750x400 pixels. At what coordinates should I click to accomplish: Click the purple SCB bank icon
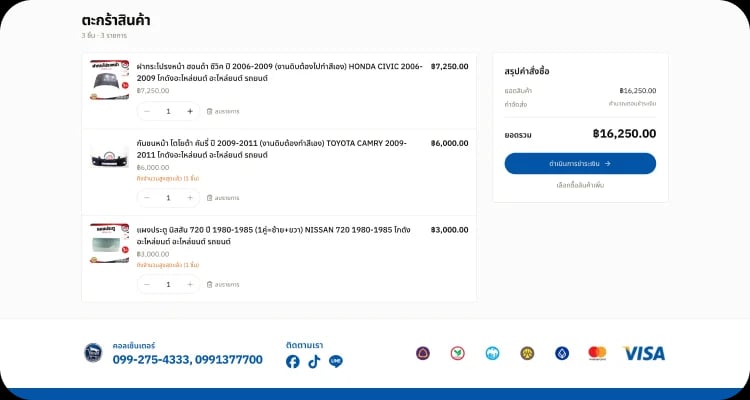coord(423,354)
